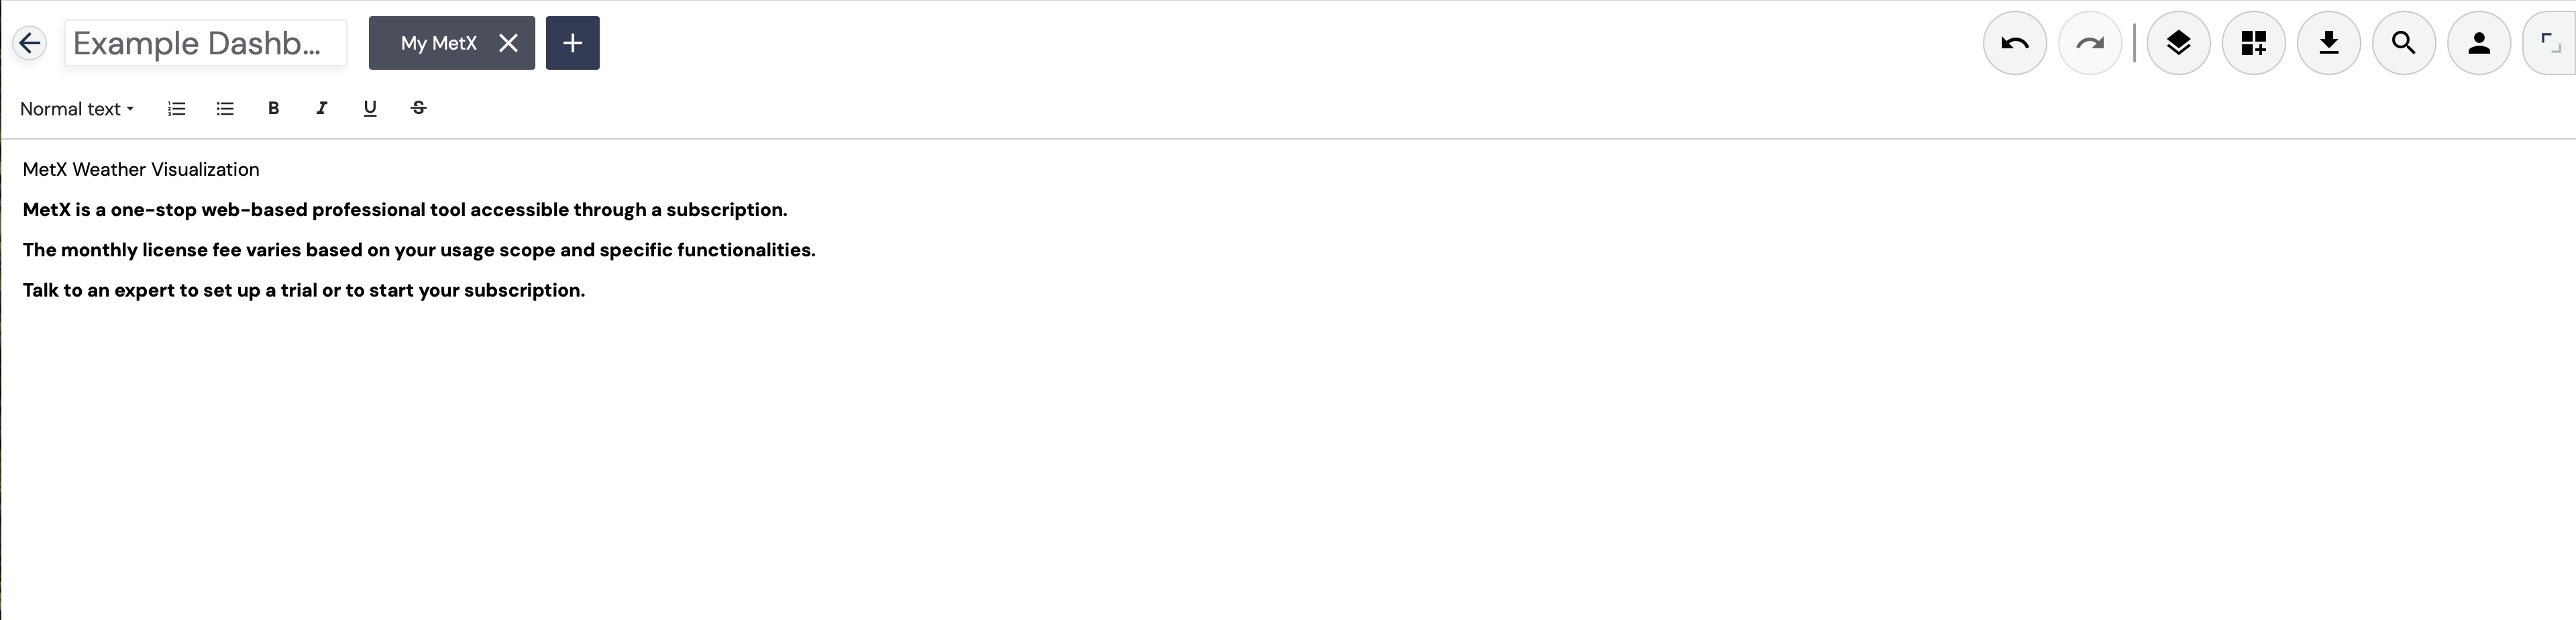Screen dimensions: 2576x620
Task: Add a new widget via grid-plus icon
Action: click(x=2253, y=43)
